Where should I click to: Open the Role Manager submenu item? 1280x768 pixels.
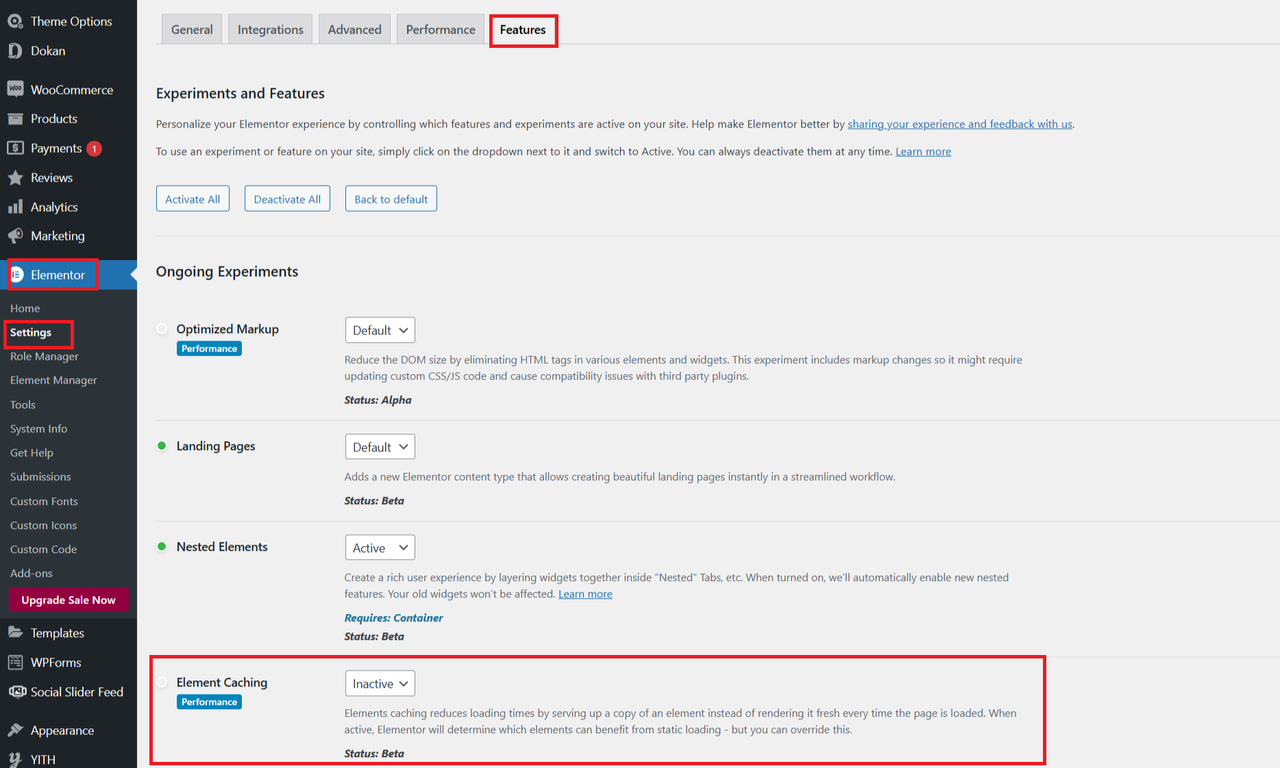tap(44, 356)
